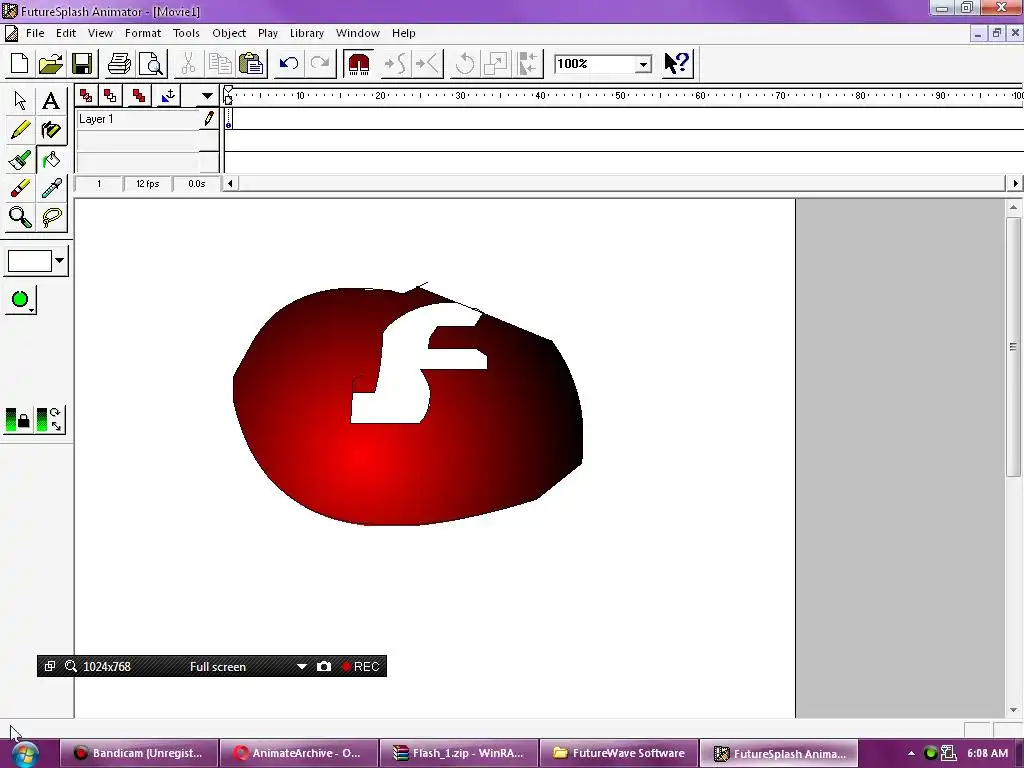This screenshot has width=1024, height=768.
Task: Open the Library menu
Action: coord(307,33)
